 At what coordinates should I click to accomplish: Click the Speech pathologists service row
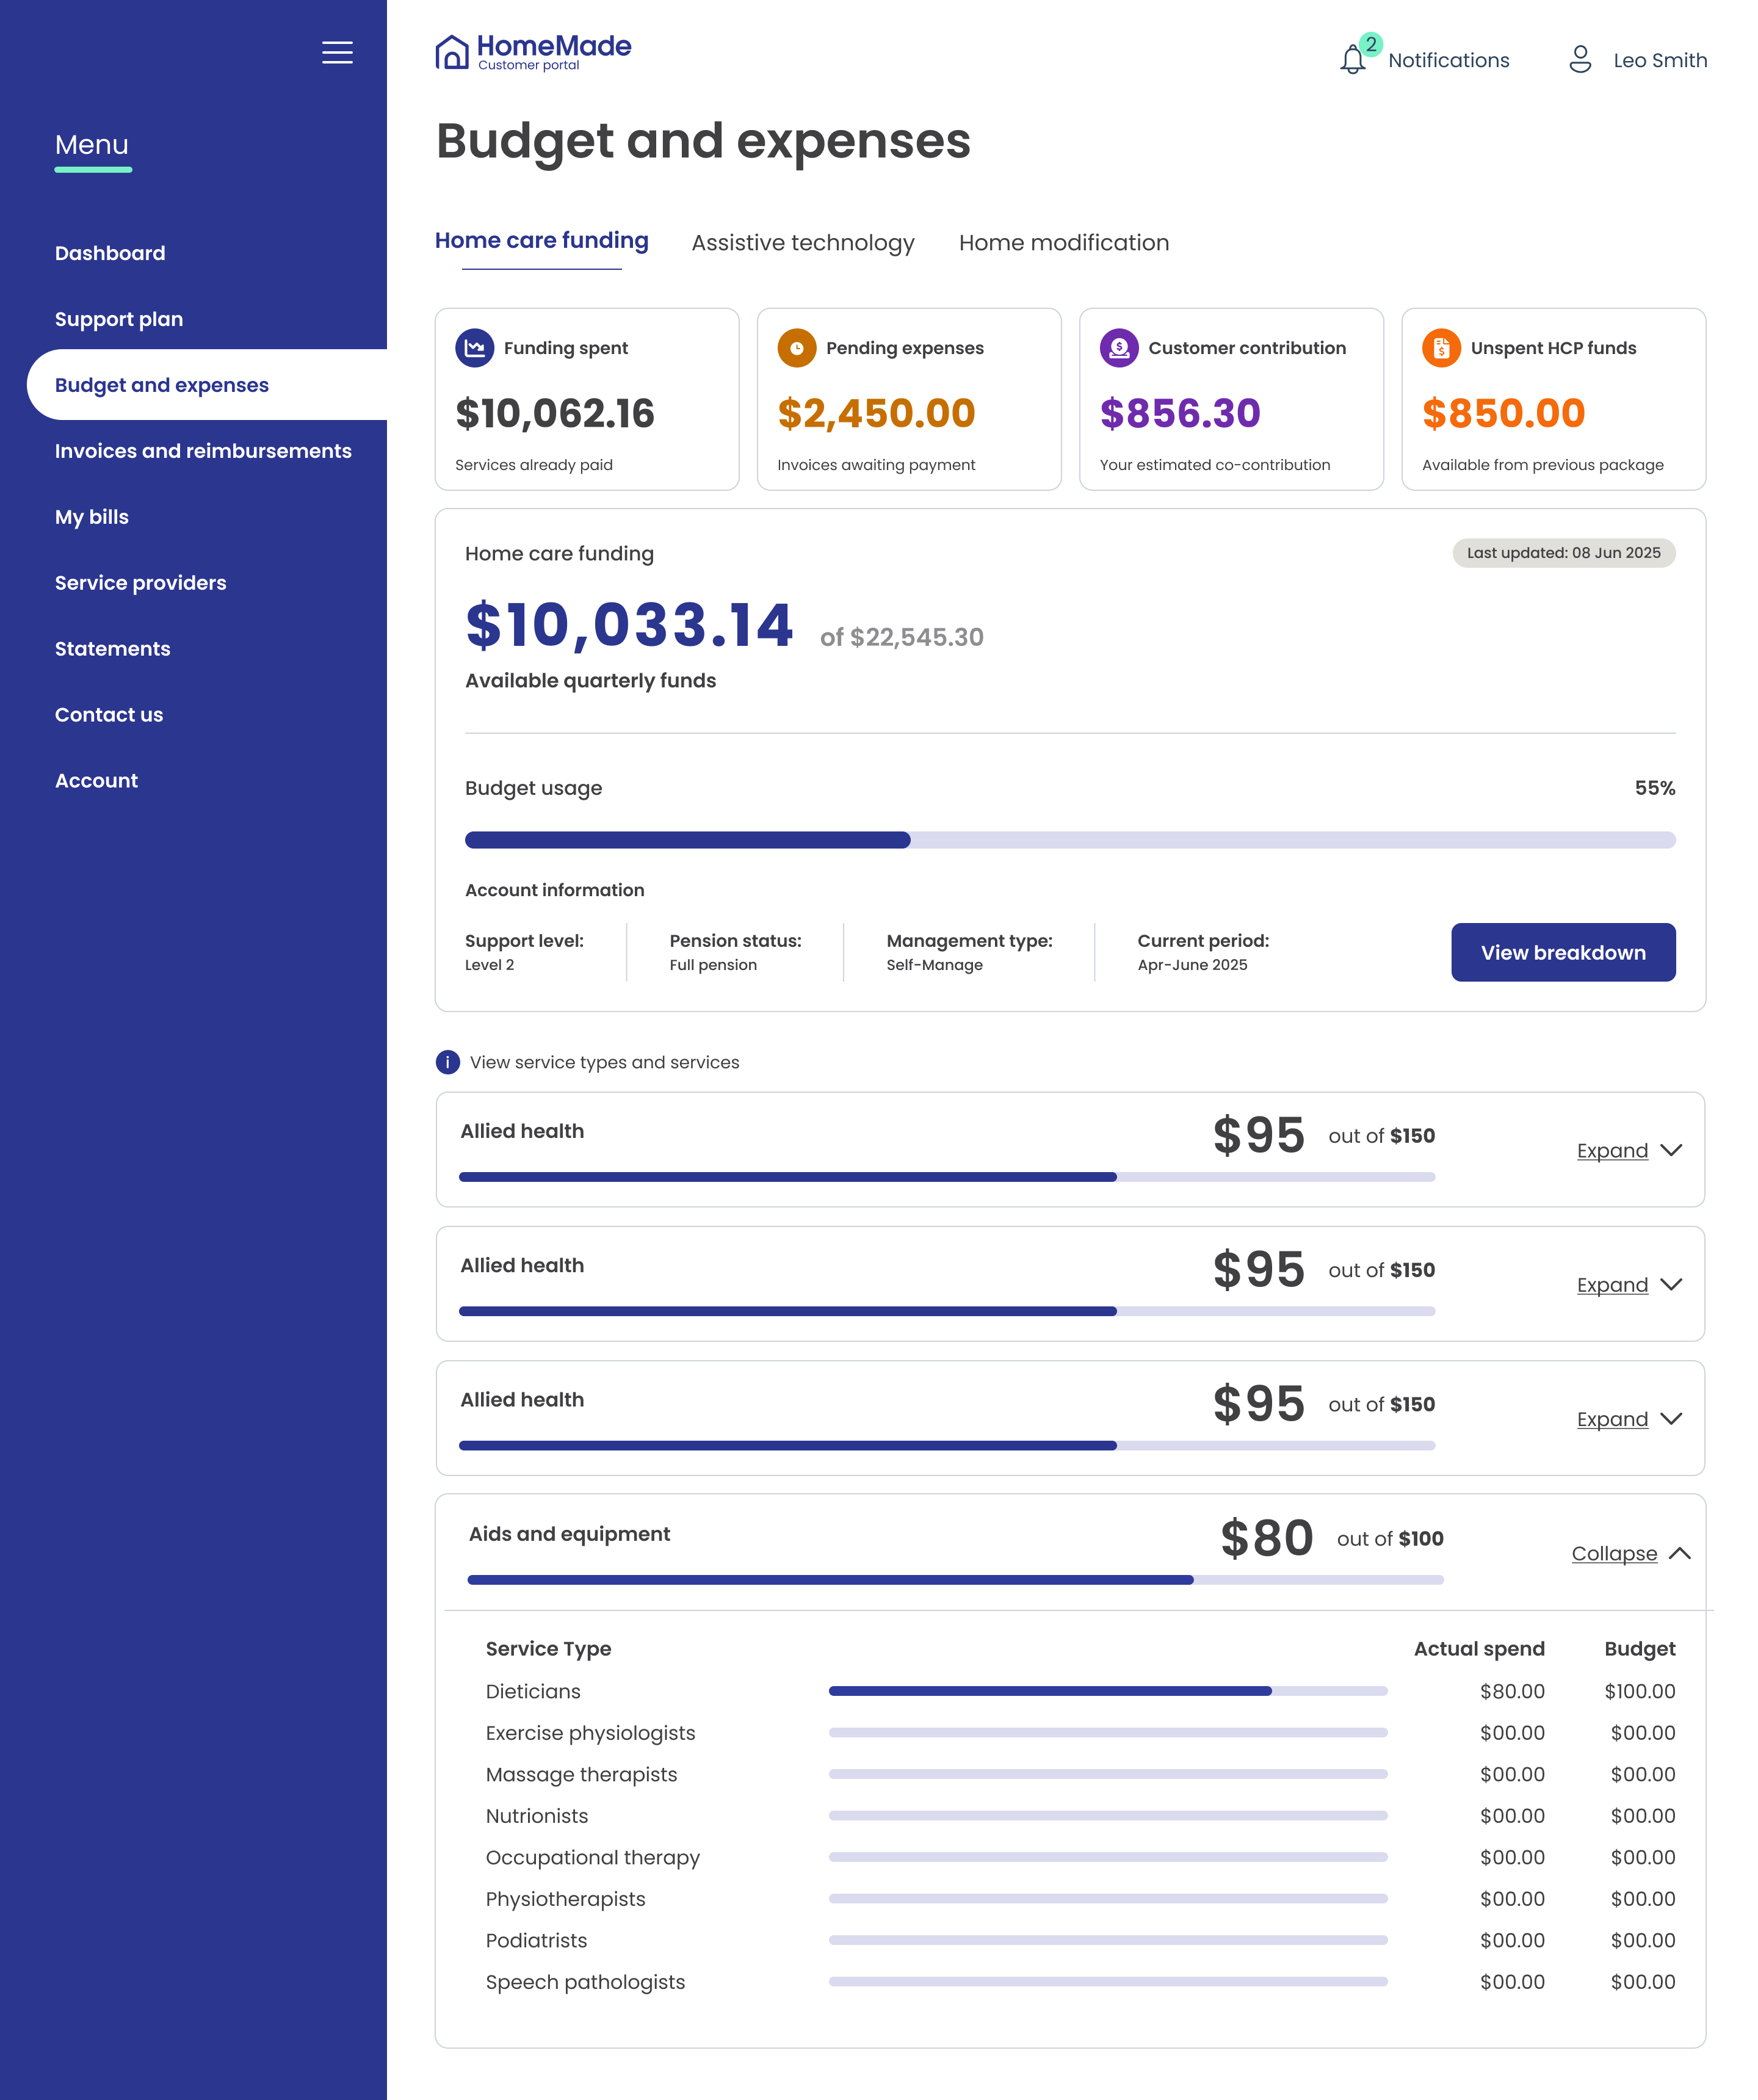coord(1080,1982)
